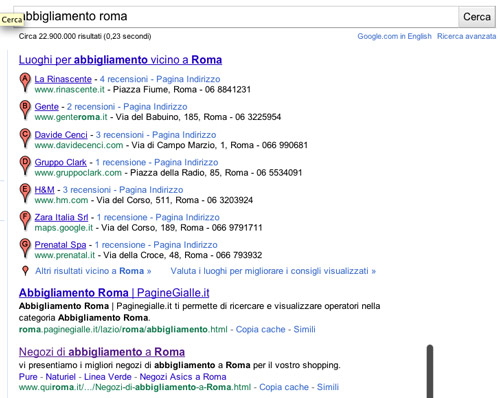Open Copia cache for quiroma result

[284, 387]
